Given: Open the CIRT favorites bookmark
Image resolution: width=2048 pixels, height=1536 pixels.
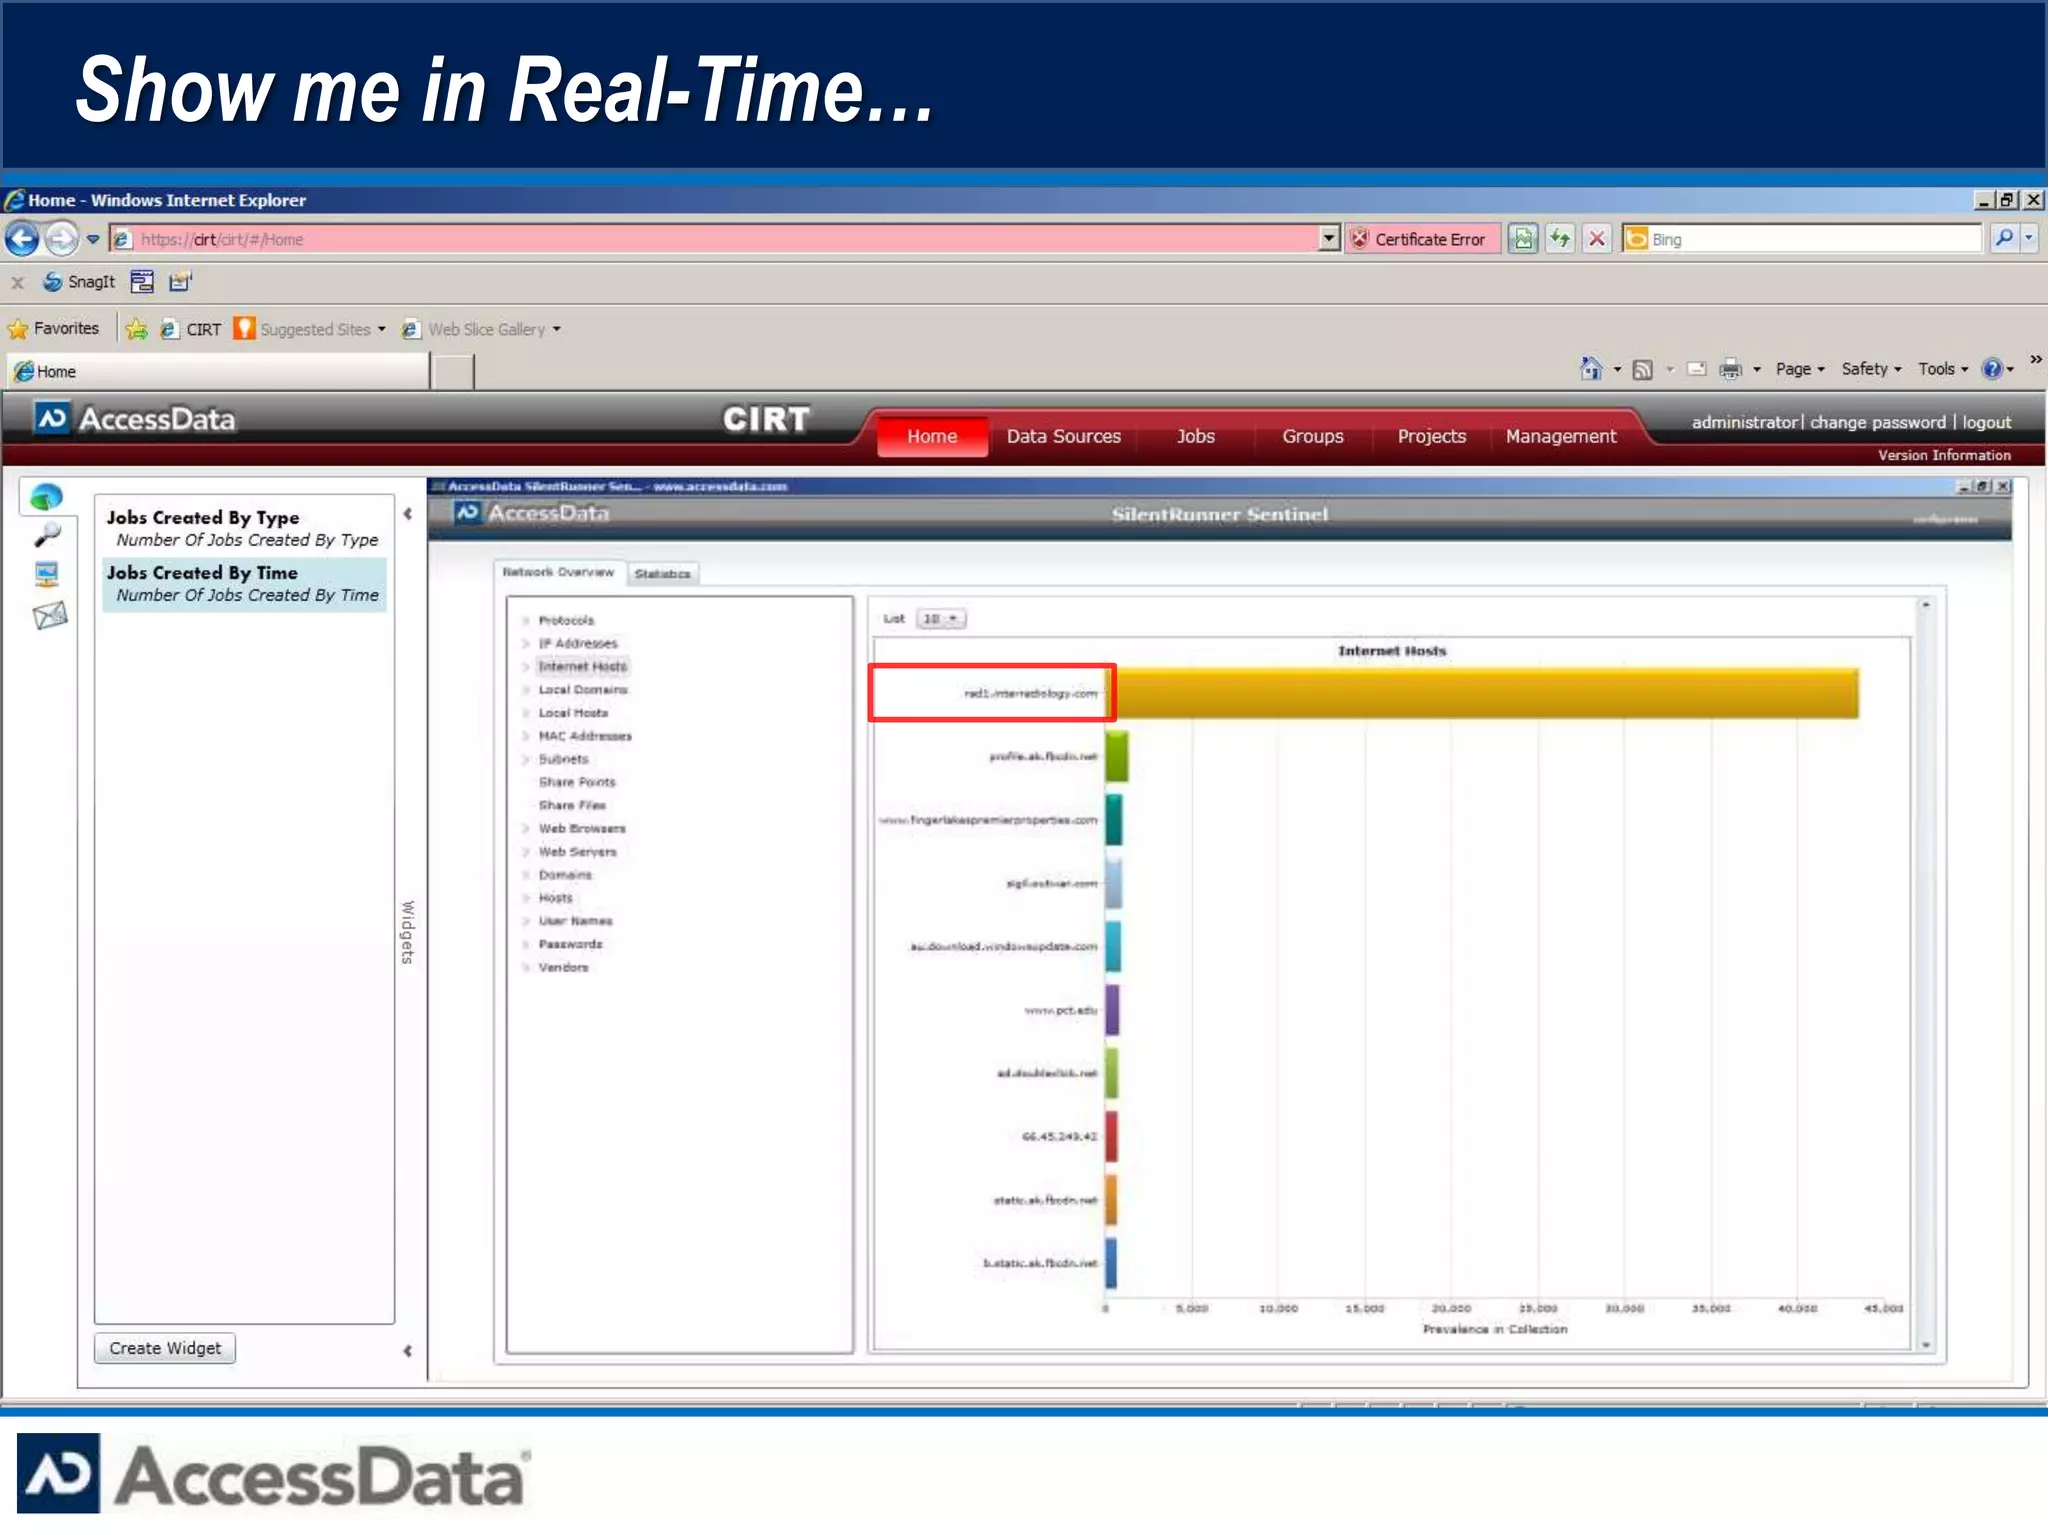Looking at the screenshot, I should (191, 329).
